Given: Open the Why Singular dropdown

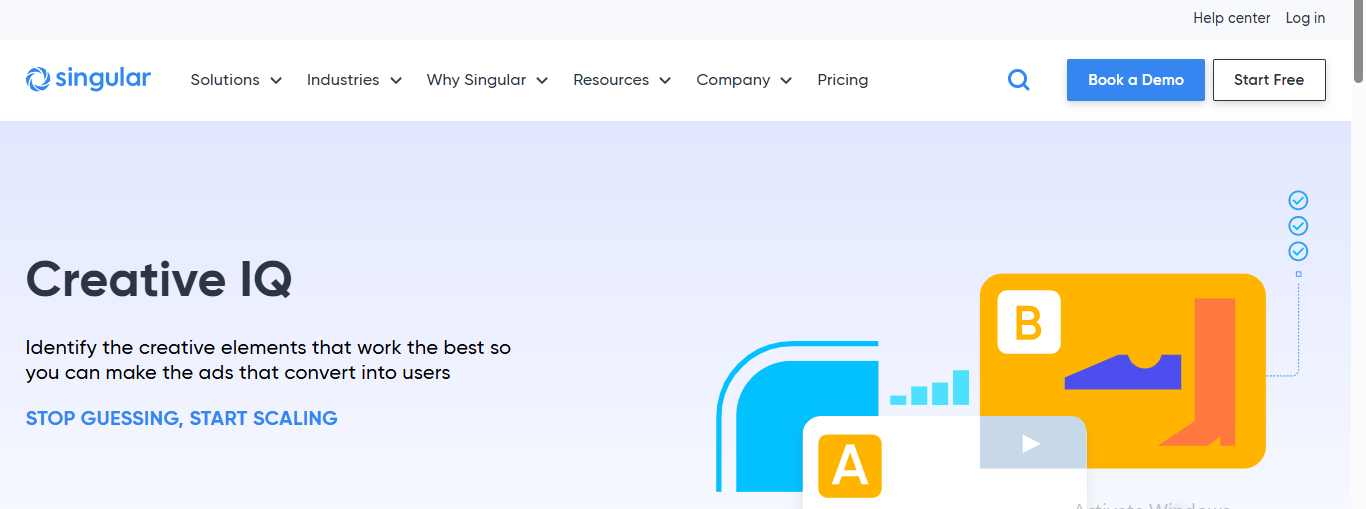Looking at the screenshot, I should (487, 80).
